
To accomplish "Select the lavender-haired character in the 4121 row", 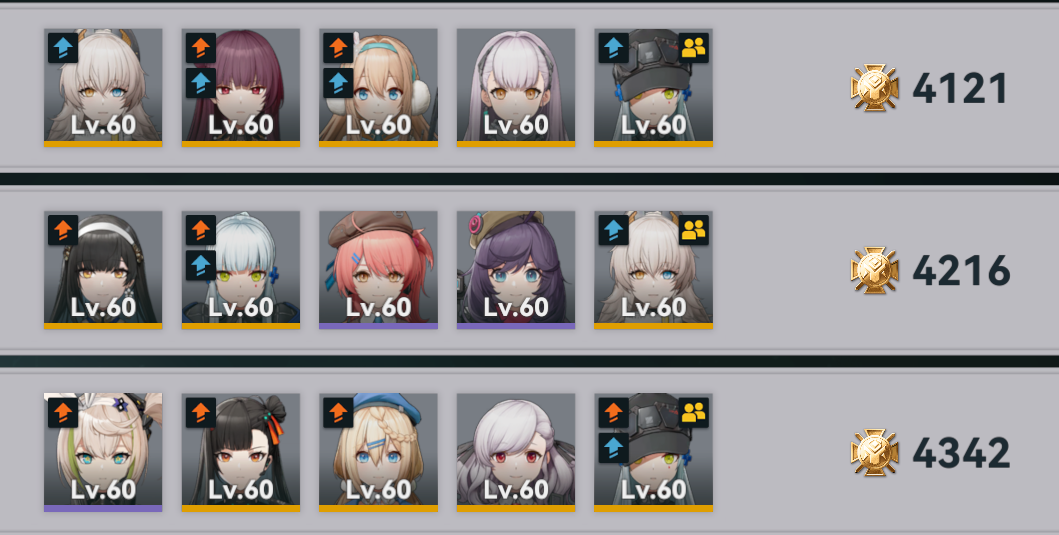I will click(x=516, y=88).
